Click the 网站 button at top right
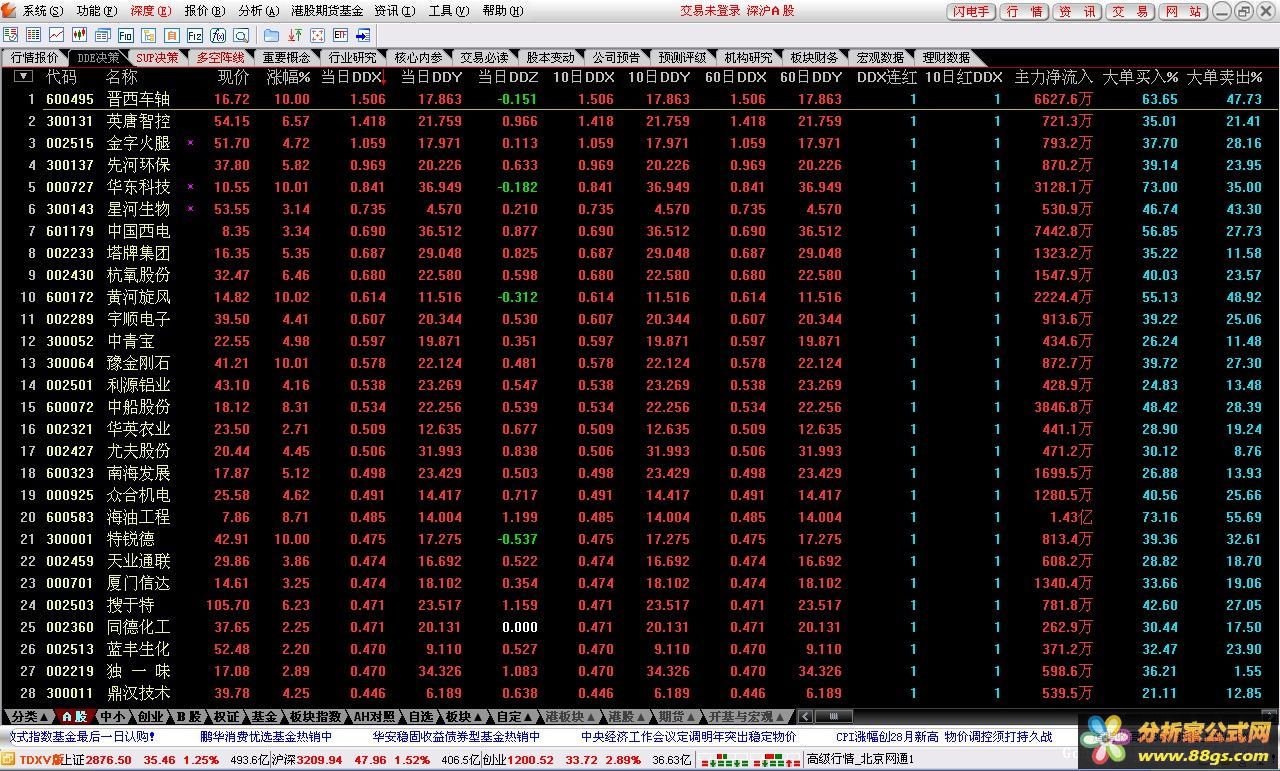 pyautogui.click(x=1183, y=11)
